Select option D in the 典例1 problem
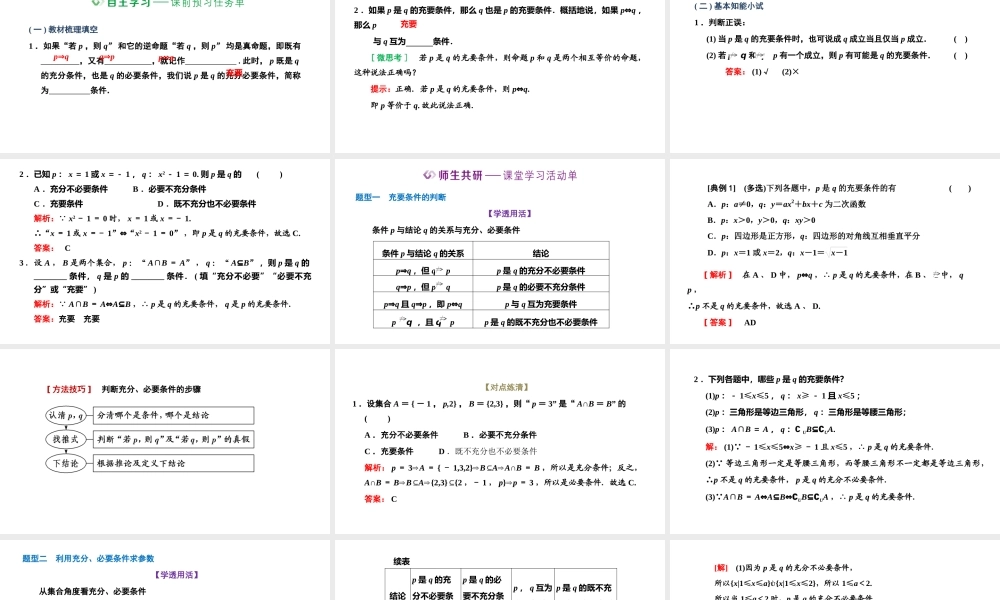This screenshot has width=1000, height=600. [712, 252]
